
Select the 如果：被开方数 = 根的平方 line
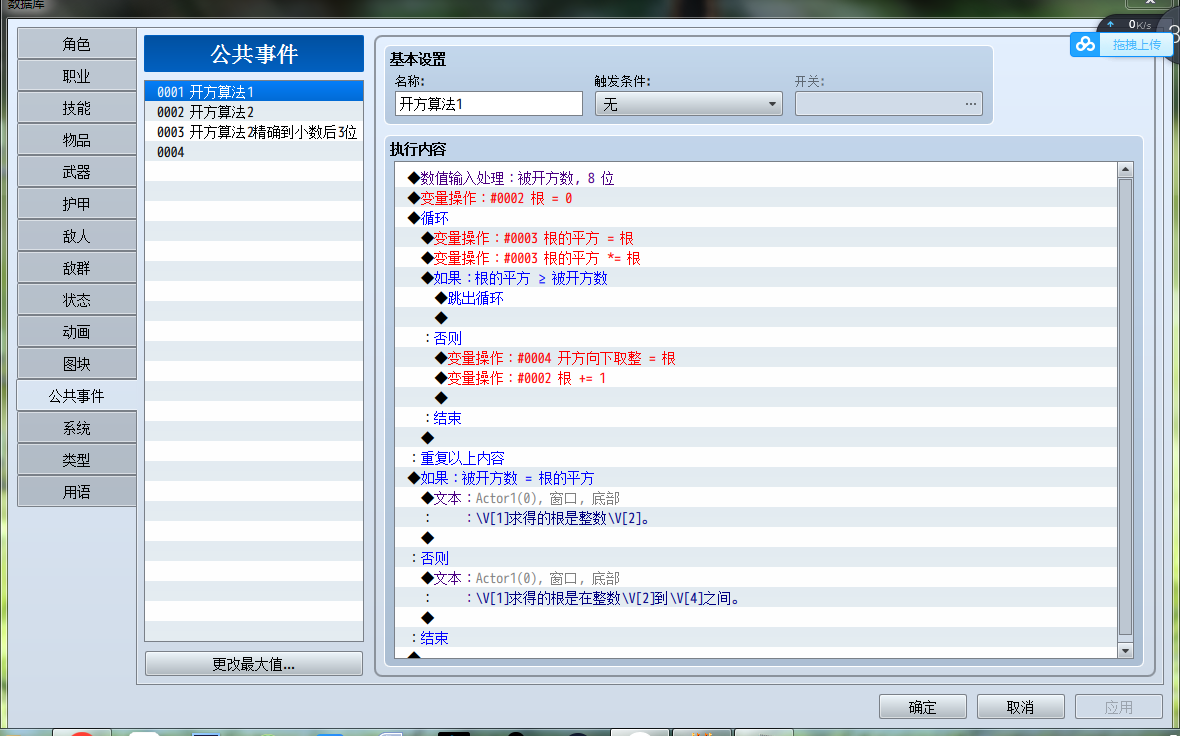tap(756, 478)
